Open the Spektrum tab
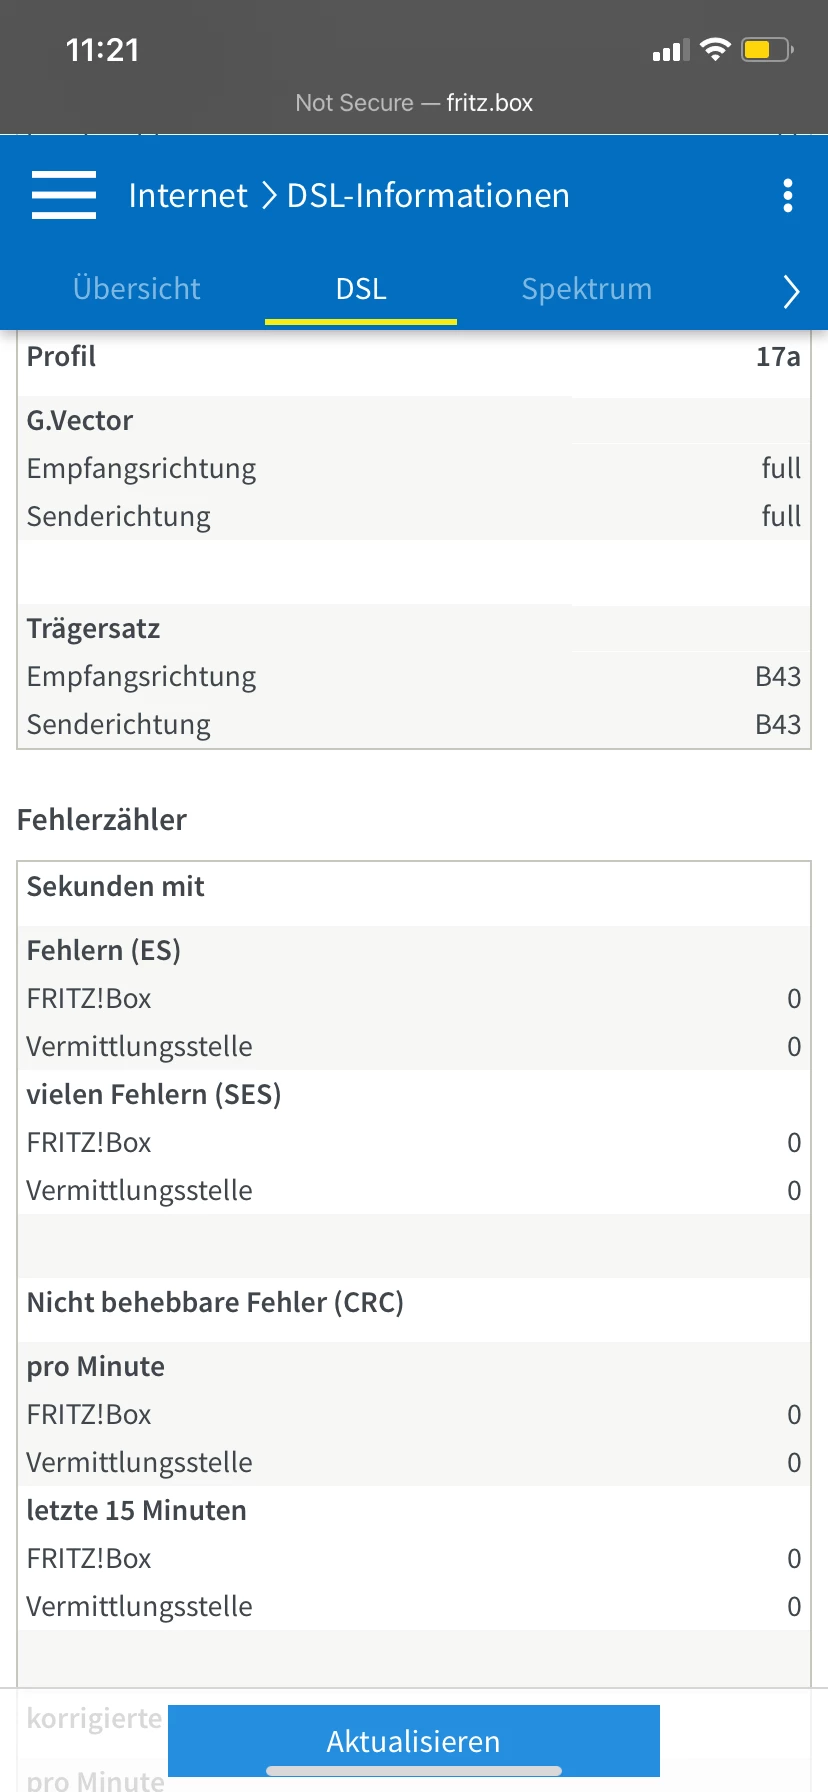This screenshot has width=828, height=1792. pos(587,289)
